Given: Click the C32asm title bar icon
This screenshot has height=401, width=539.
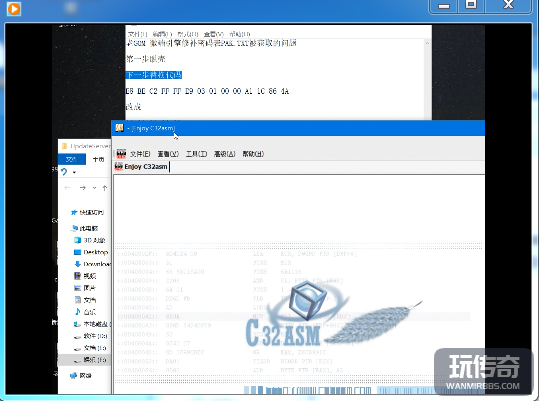Looking at the screenshot, I should coord(119,128).
